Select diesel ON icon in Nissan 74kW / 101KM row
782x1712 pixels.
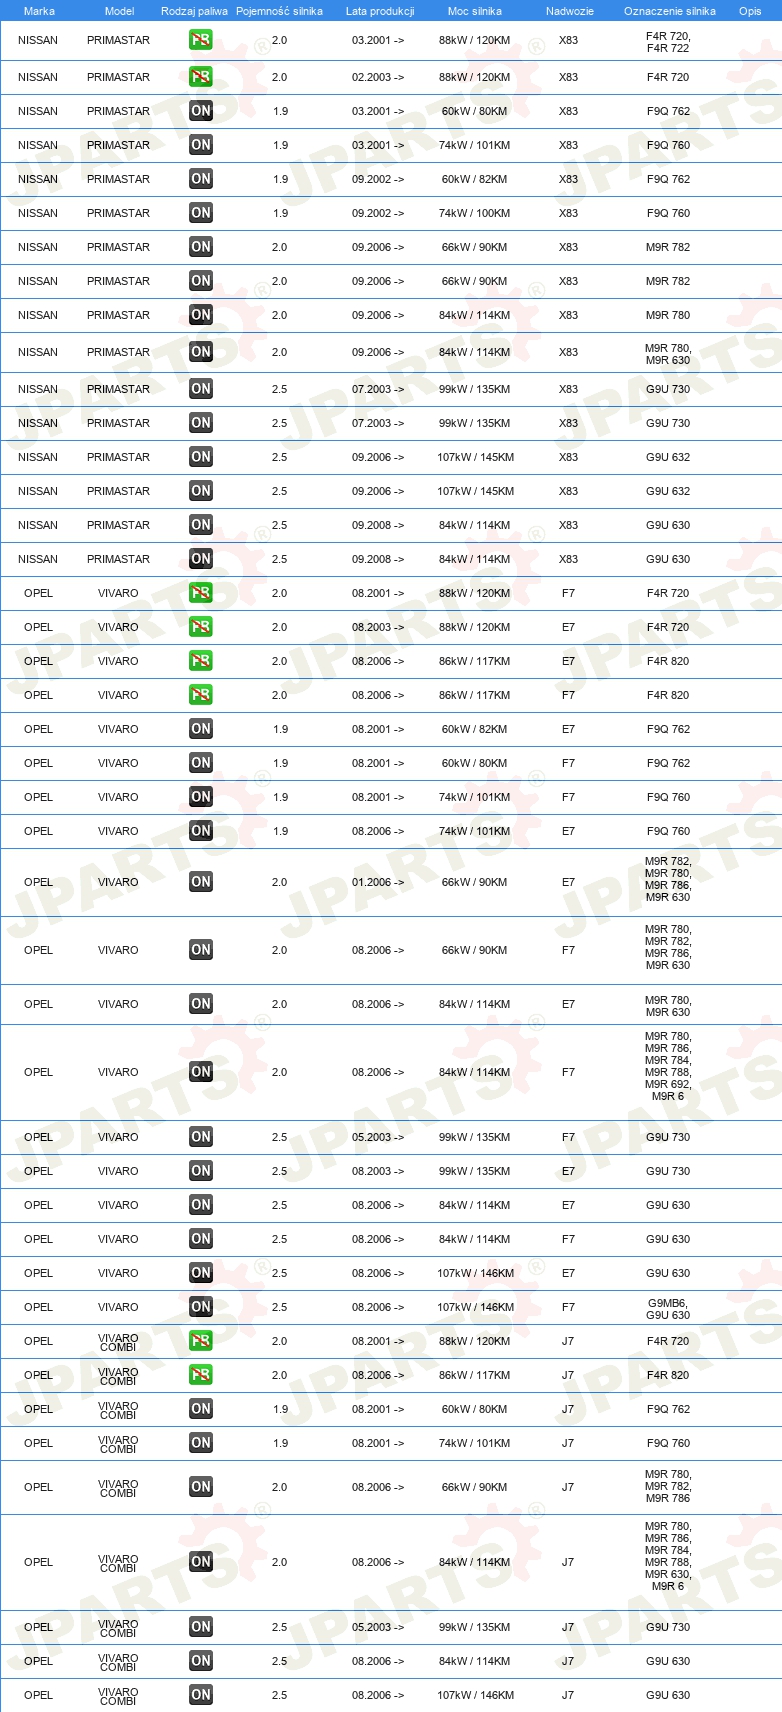201,145
